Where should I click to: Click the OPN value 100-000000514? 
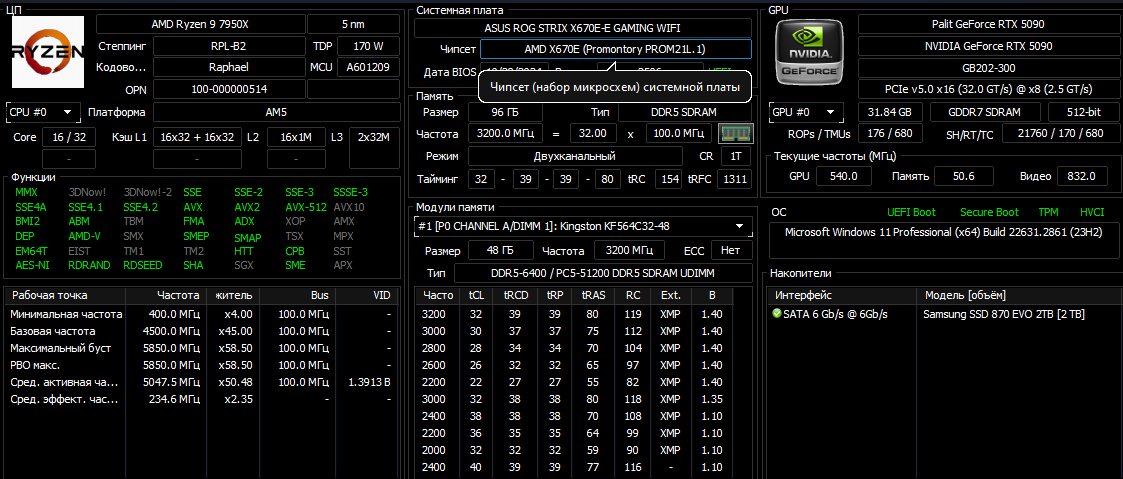point(229,89)
